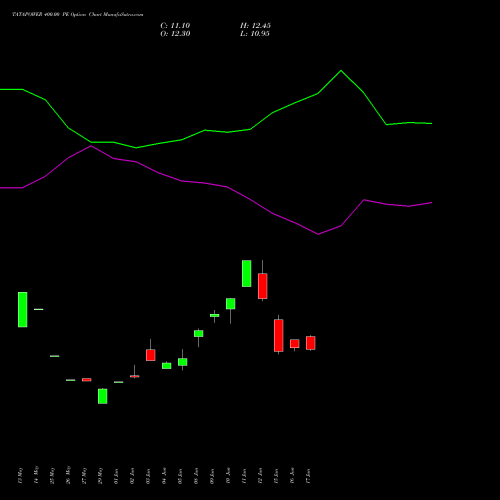Click the 01 Jun date label
Screen dimensions: 500x500
[116, 476]
